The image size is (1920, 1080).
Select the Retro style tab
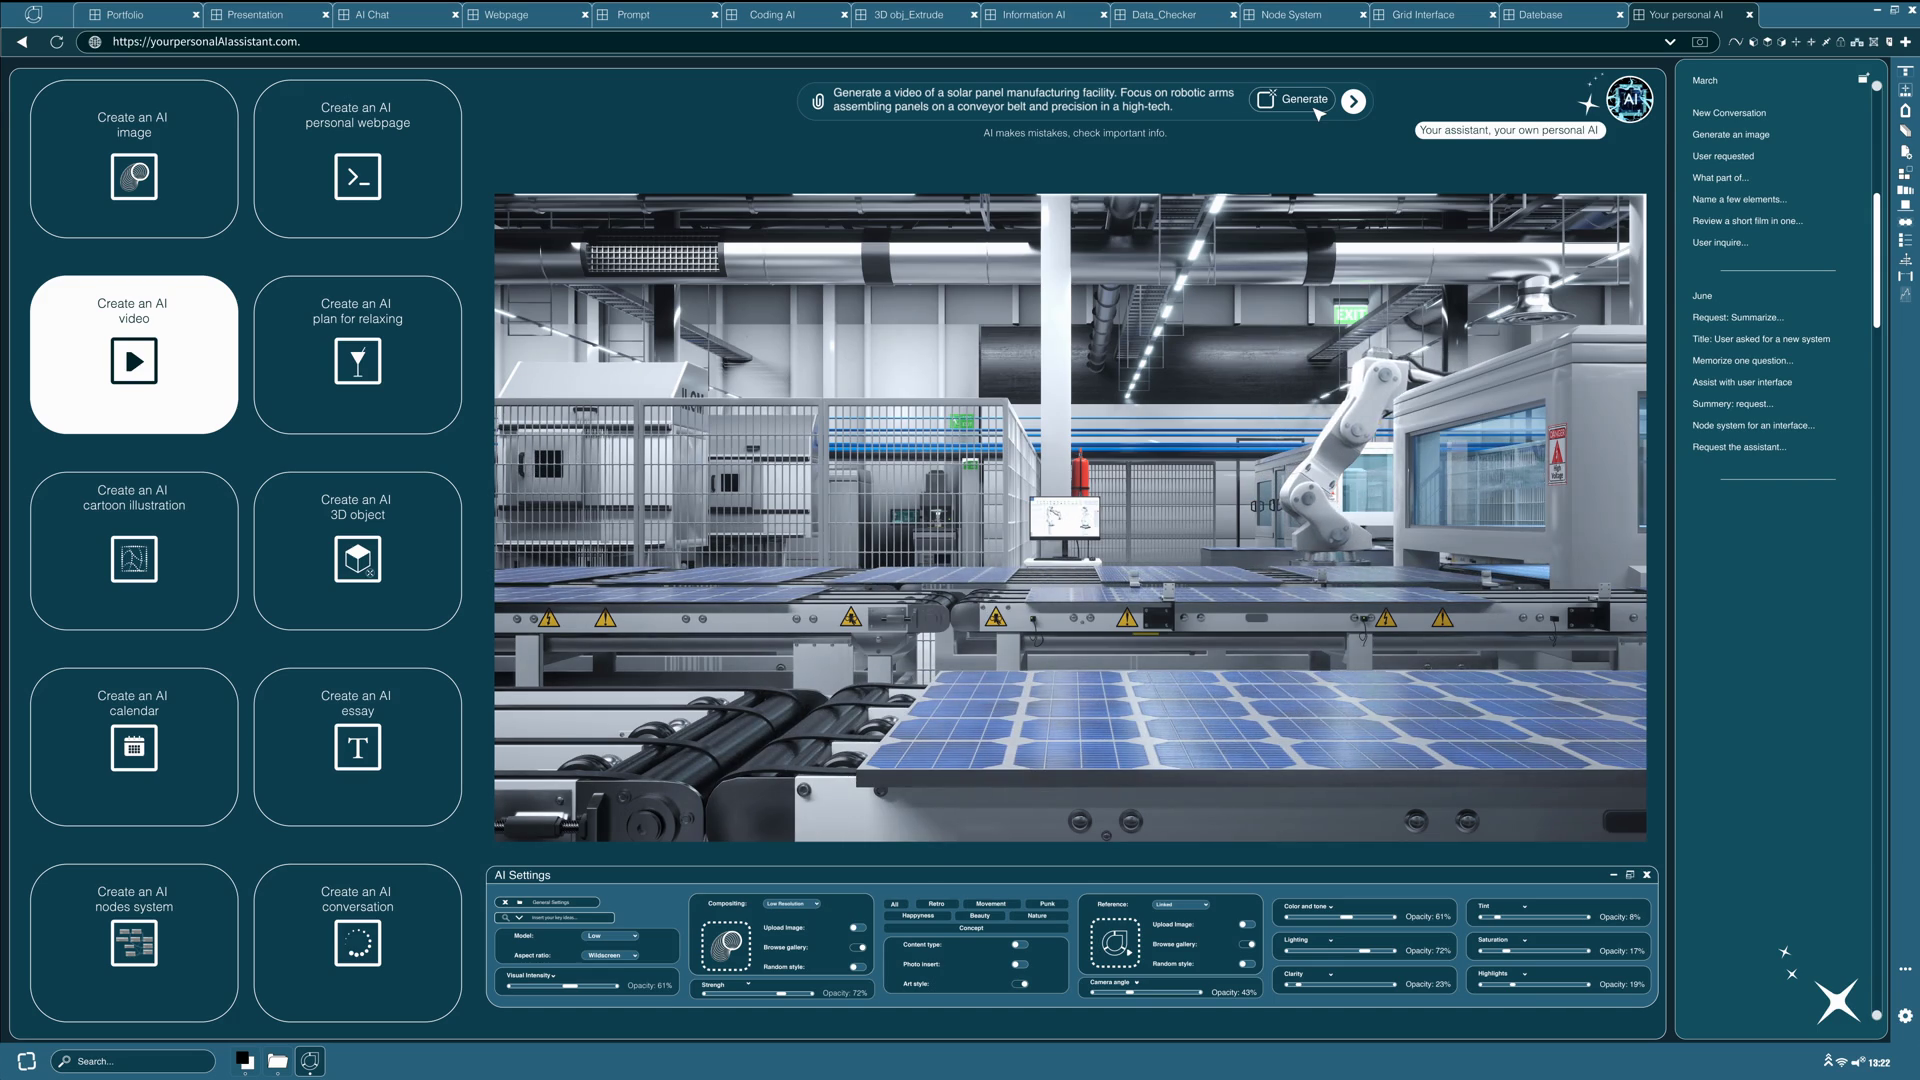tap(936, 903)
